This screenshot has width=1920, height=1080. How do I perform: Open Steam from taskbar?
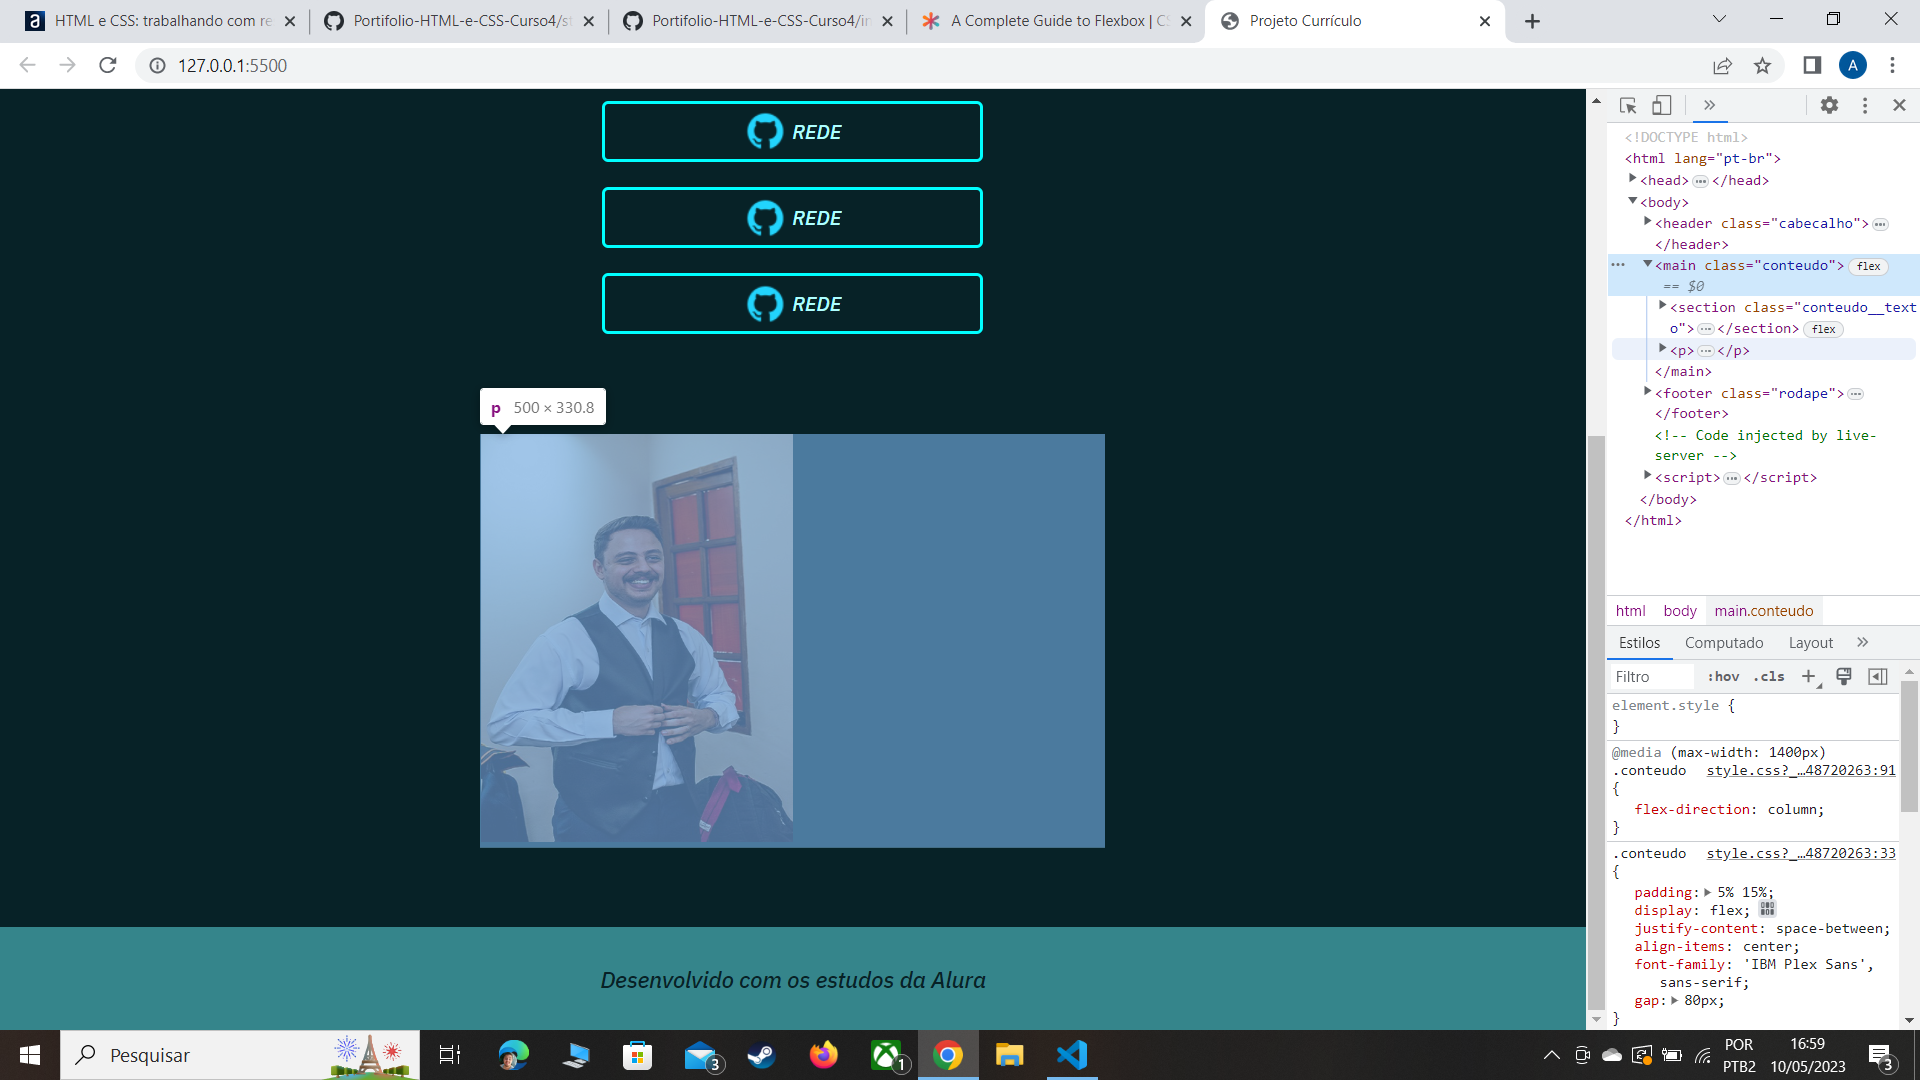[x=761, y=1055]
